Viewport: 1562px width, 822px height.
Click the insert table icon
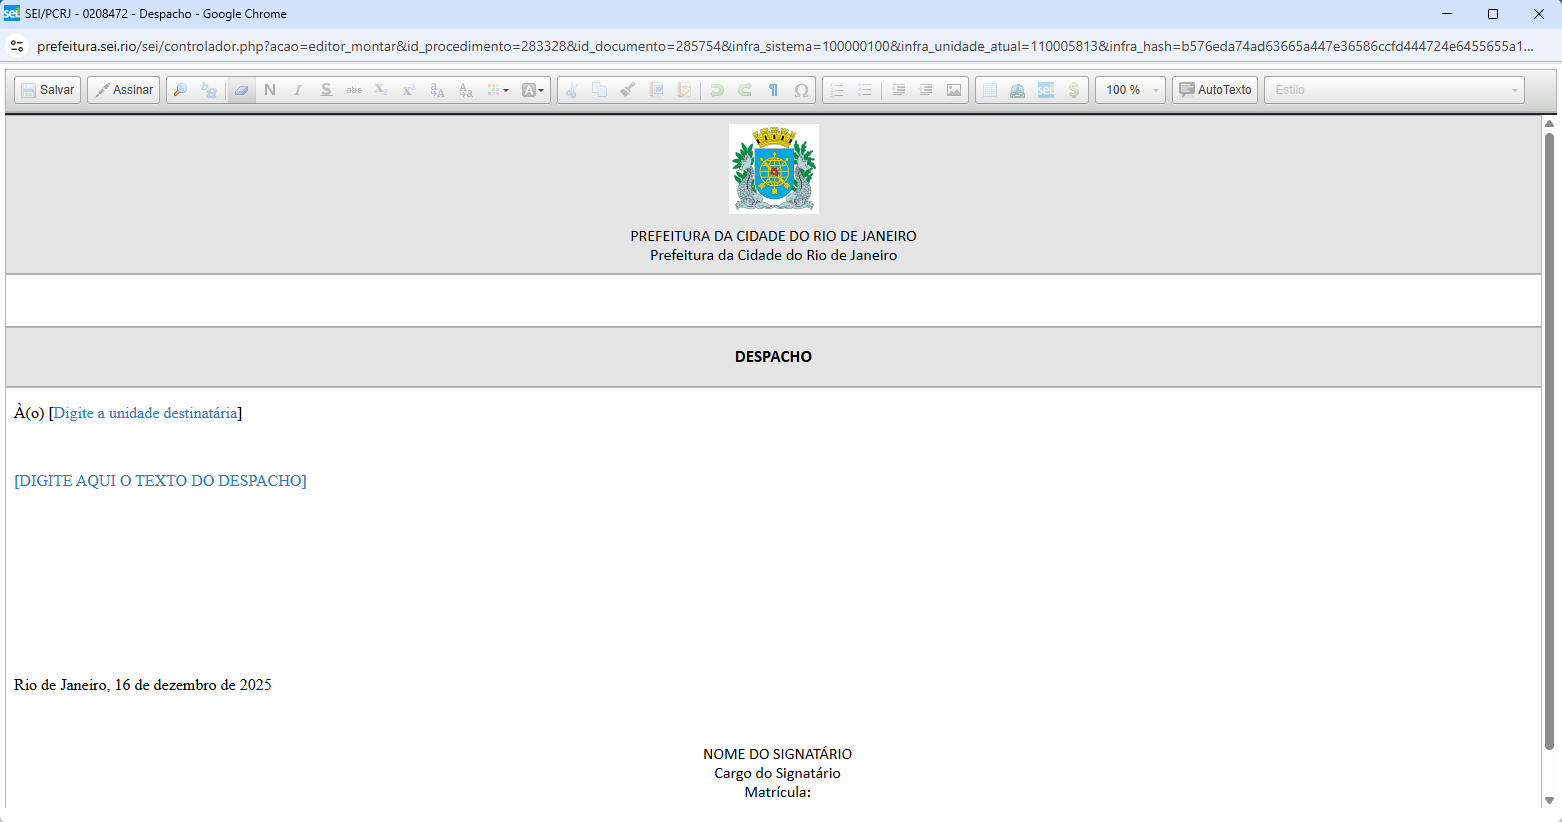tap(989, 90)
